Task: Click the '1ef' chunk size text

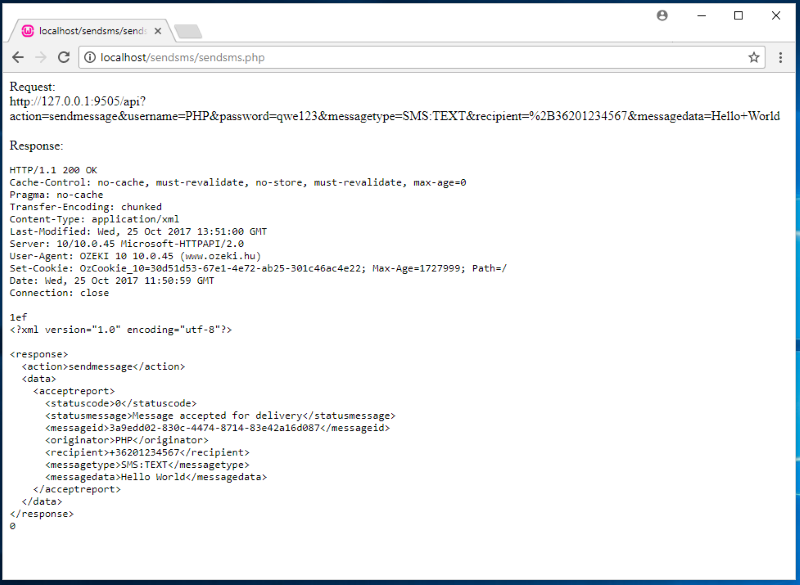Action: pos(18,317)
